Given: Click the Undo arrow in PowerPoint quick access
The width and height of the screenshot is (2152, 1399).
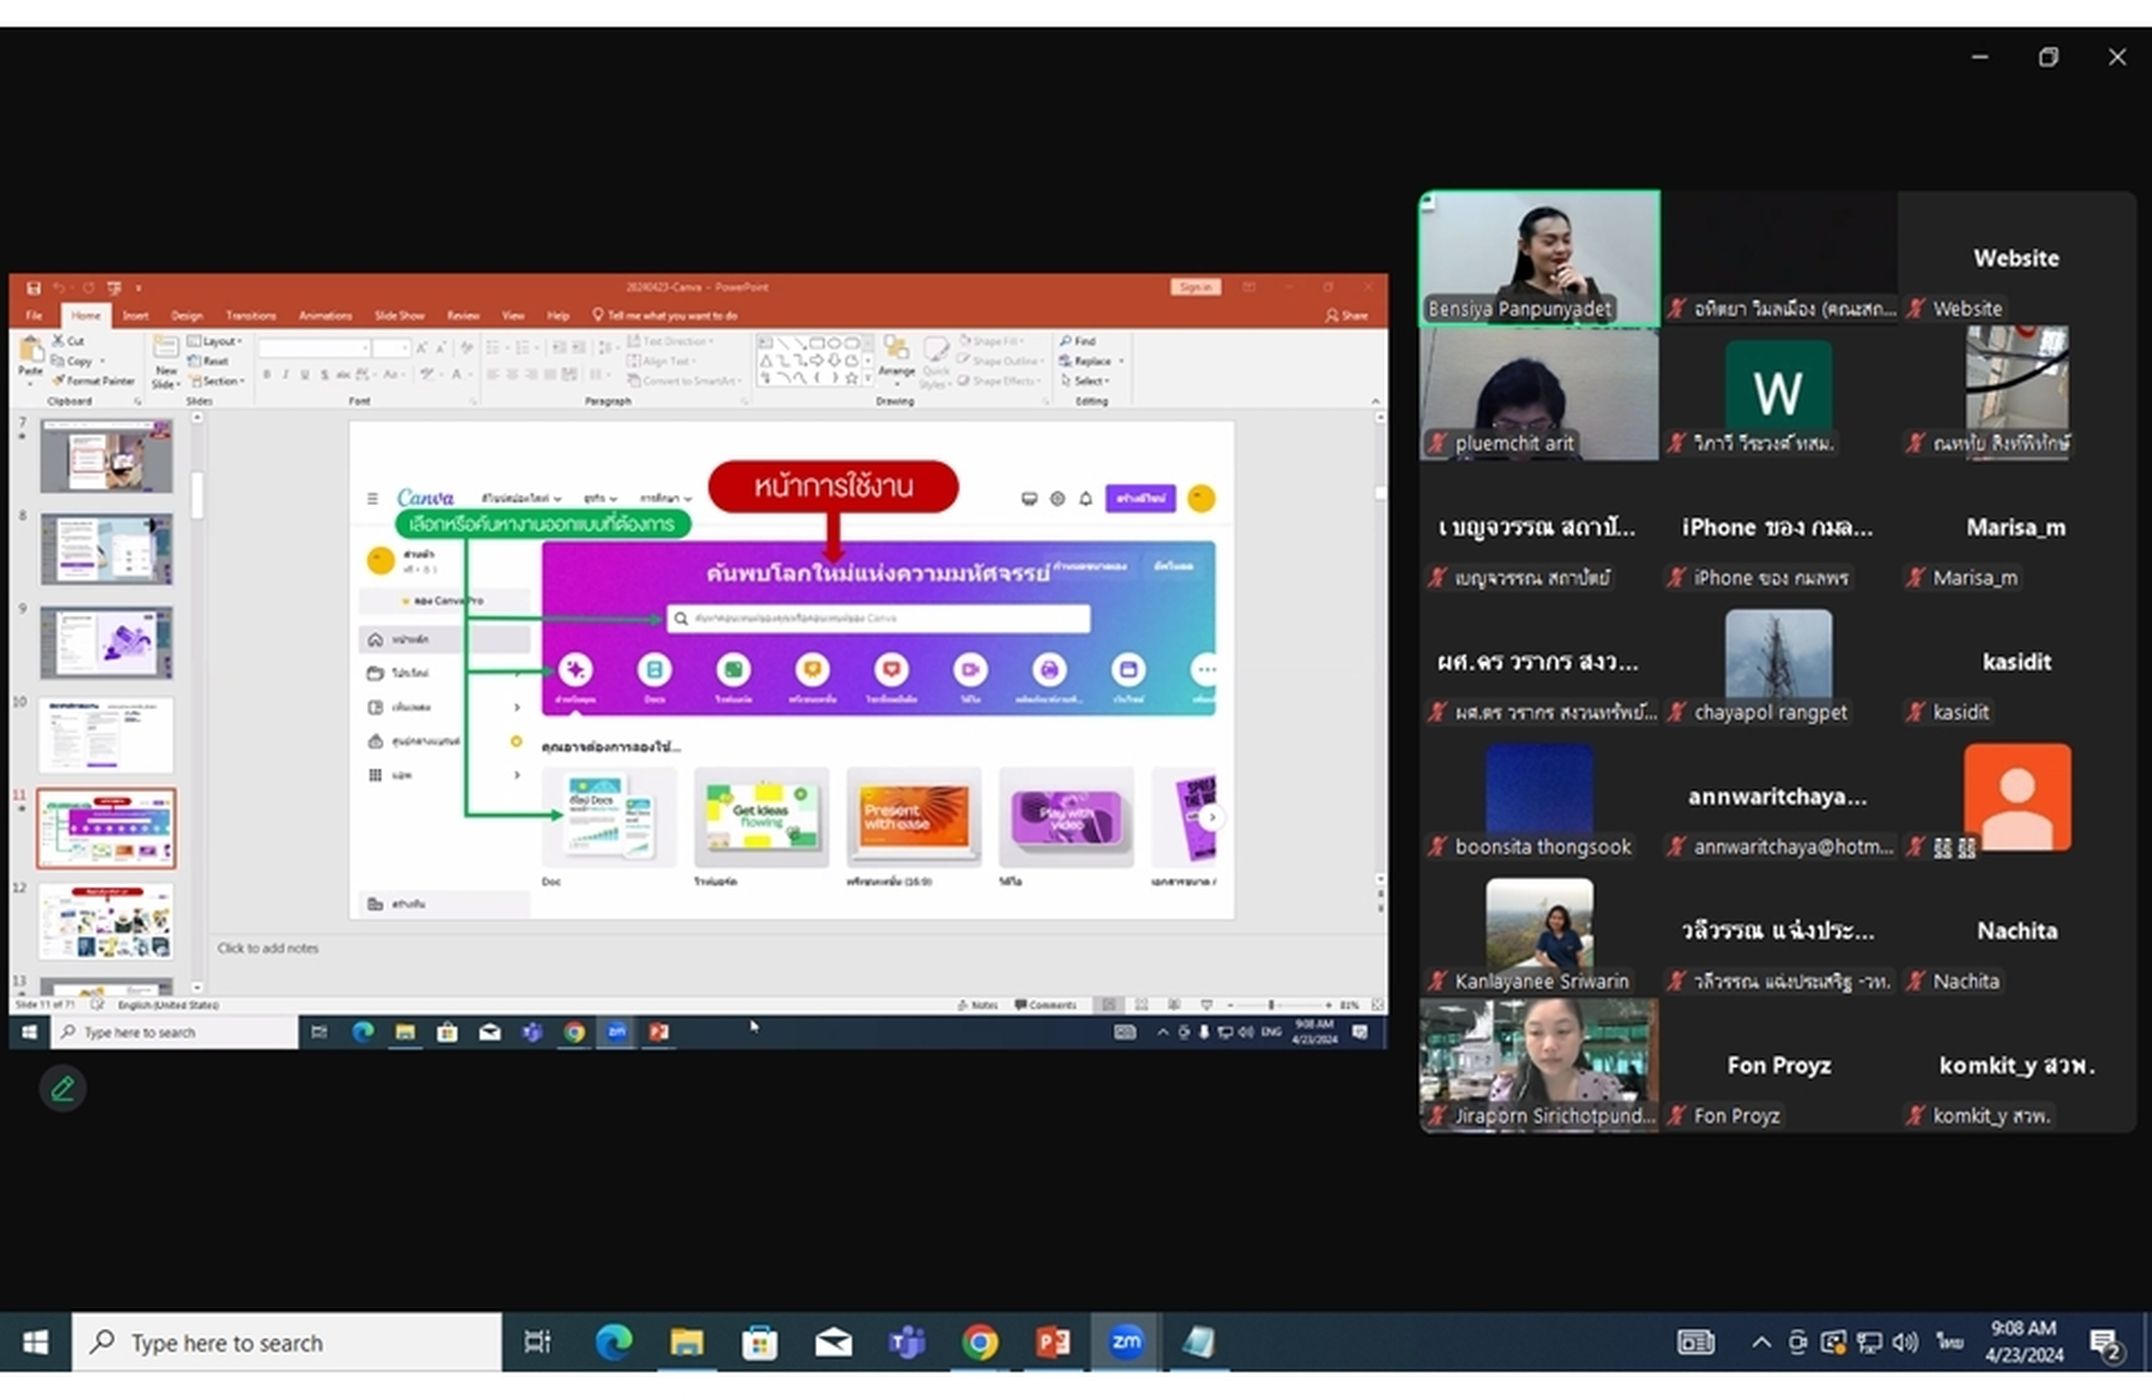Looking at the screenshot, I should pyautogui.click(x=60, y=288).
